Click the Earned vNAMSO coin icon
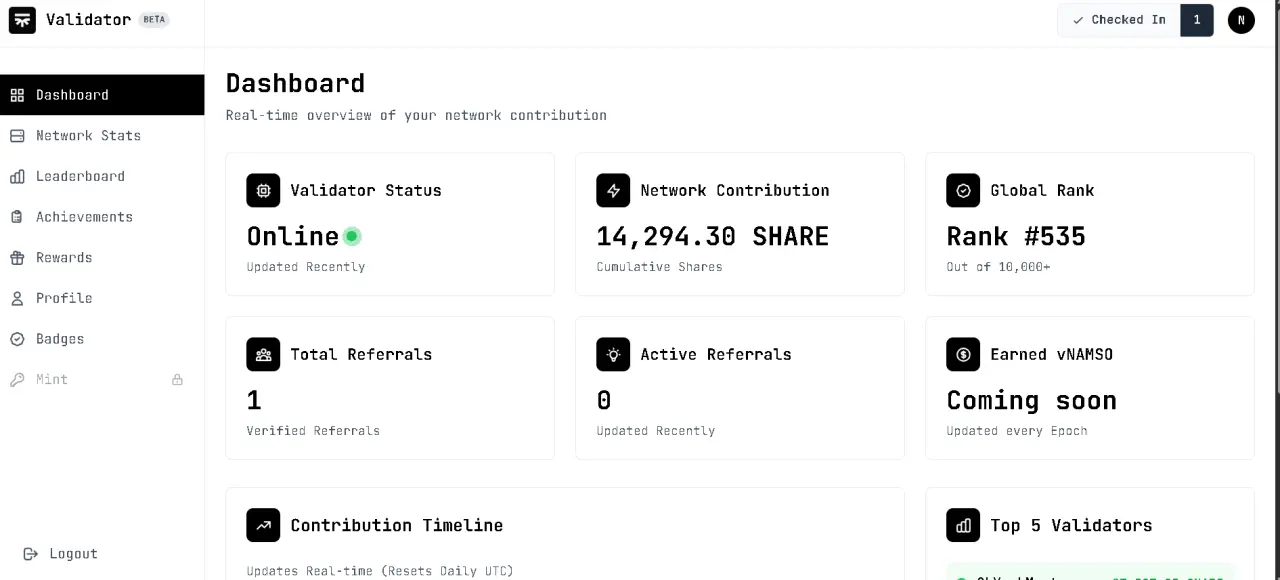The width and height of the screenshot is (1280, 580). [x=963, y=354]
